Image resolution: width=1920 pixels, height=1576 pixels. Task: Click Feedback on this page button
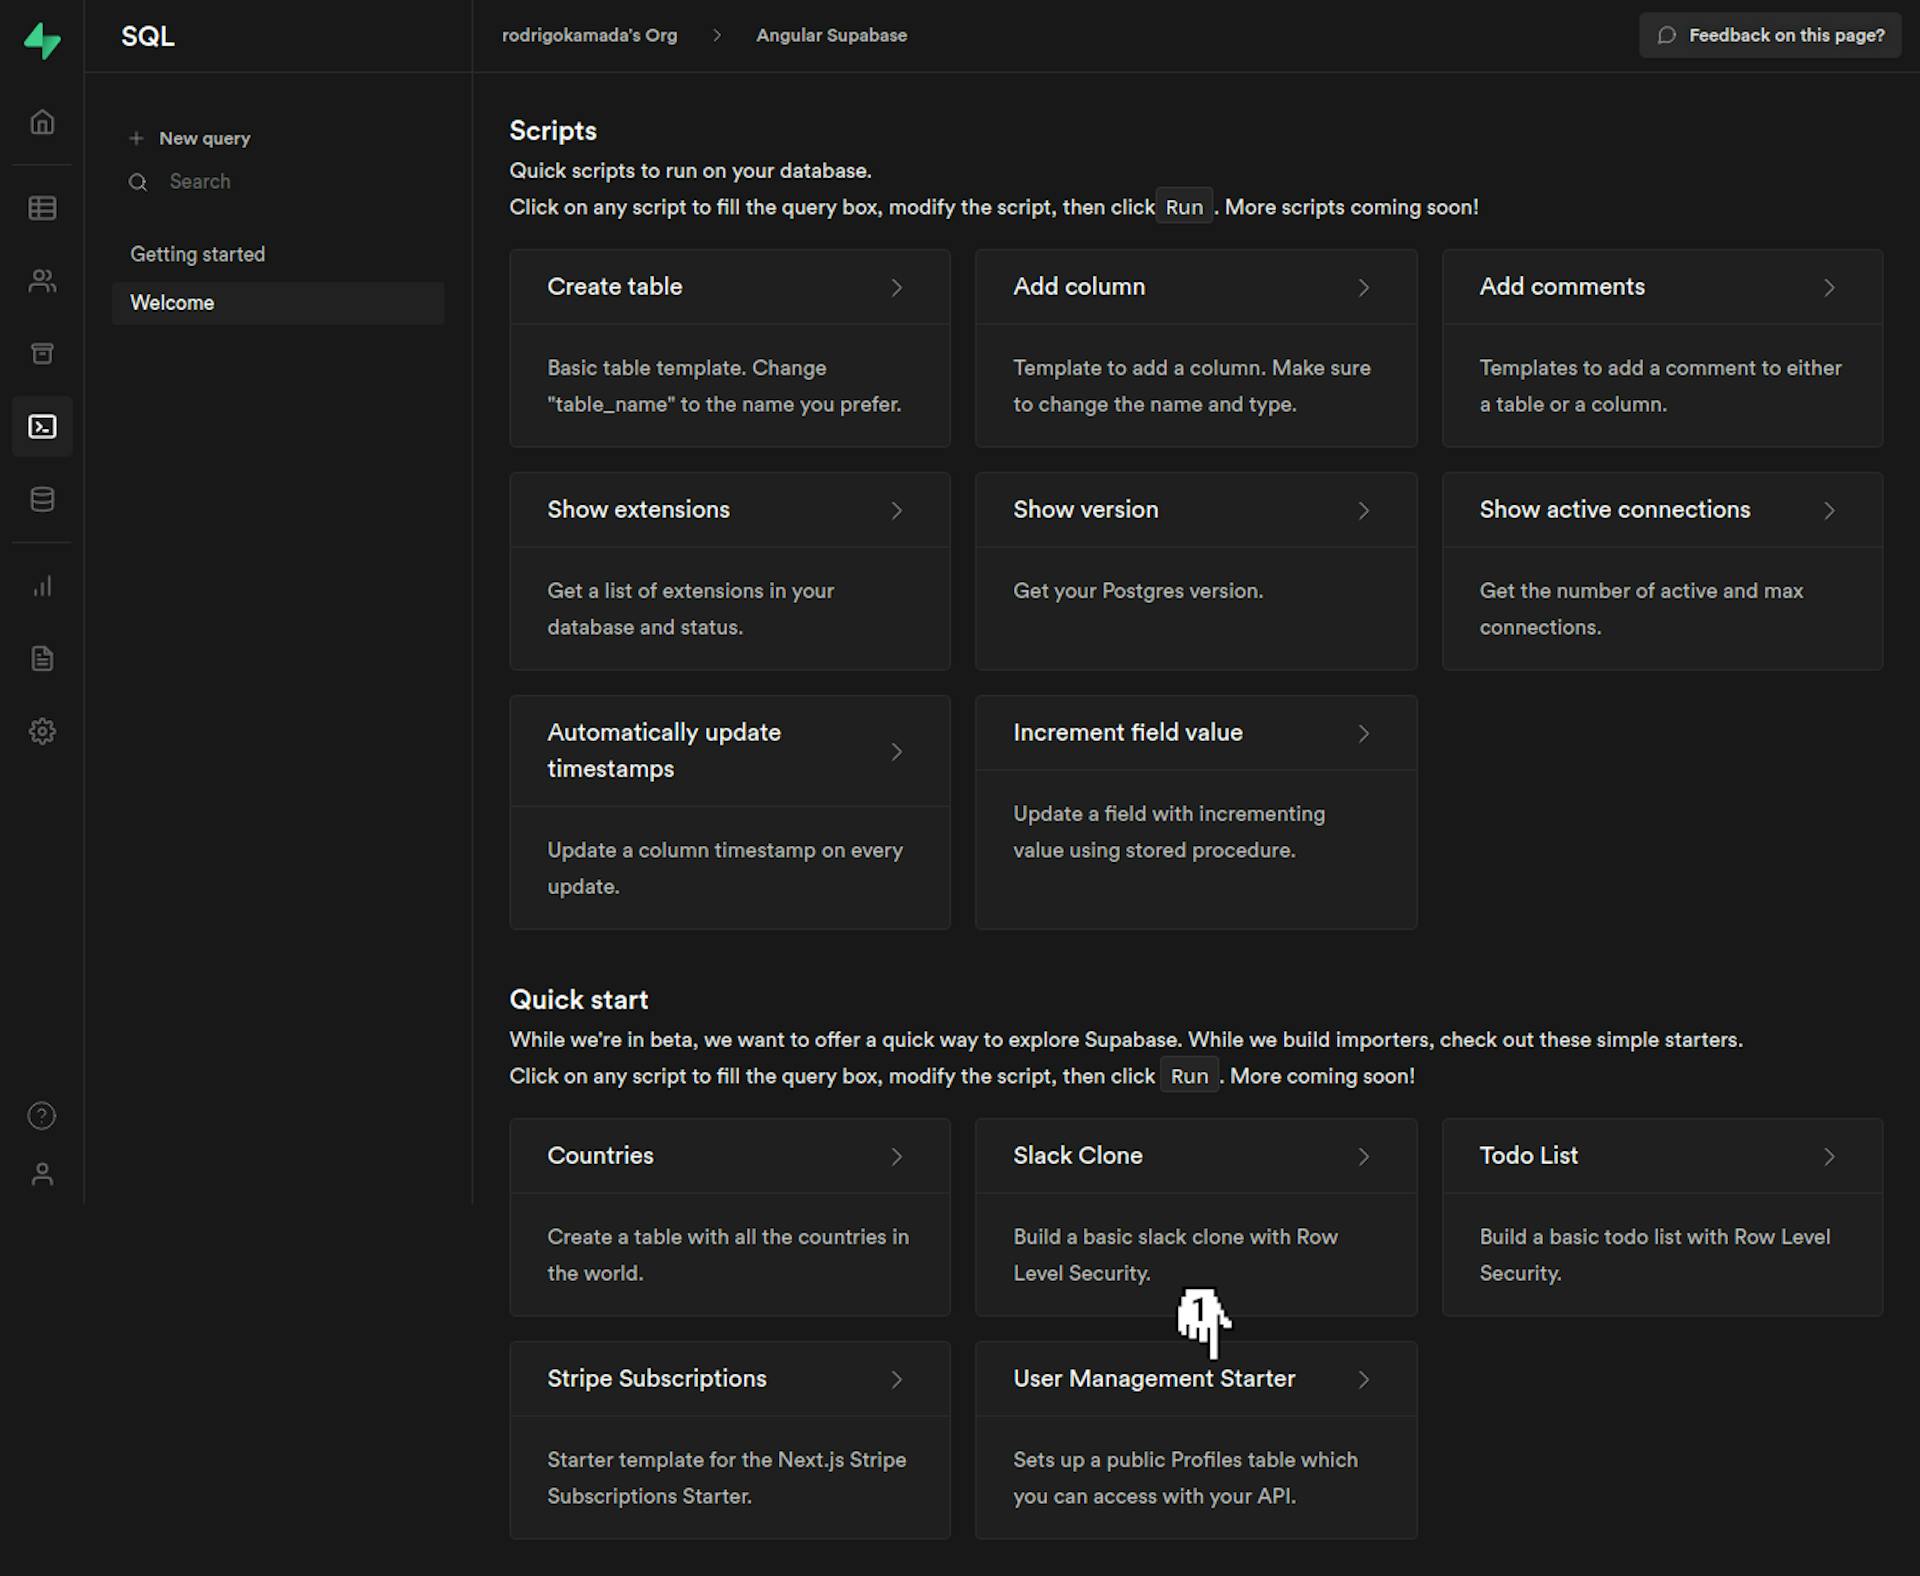tap(1770, 35)
